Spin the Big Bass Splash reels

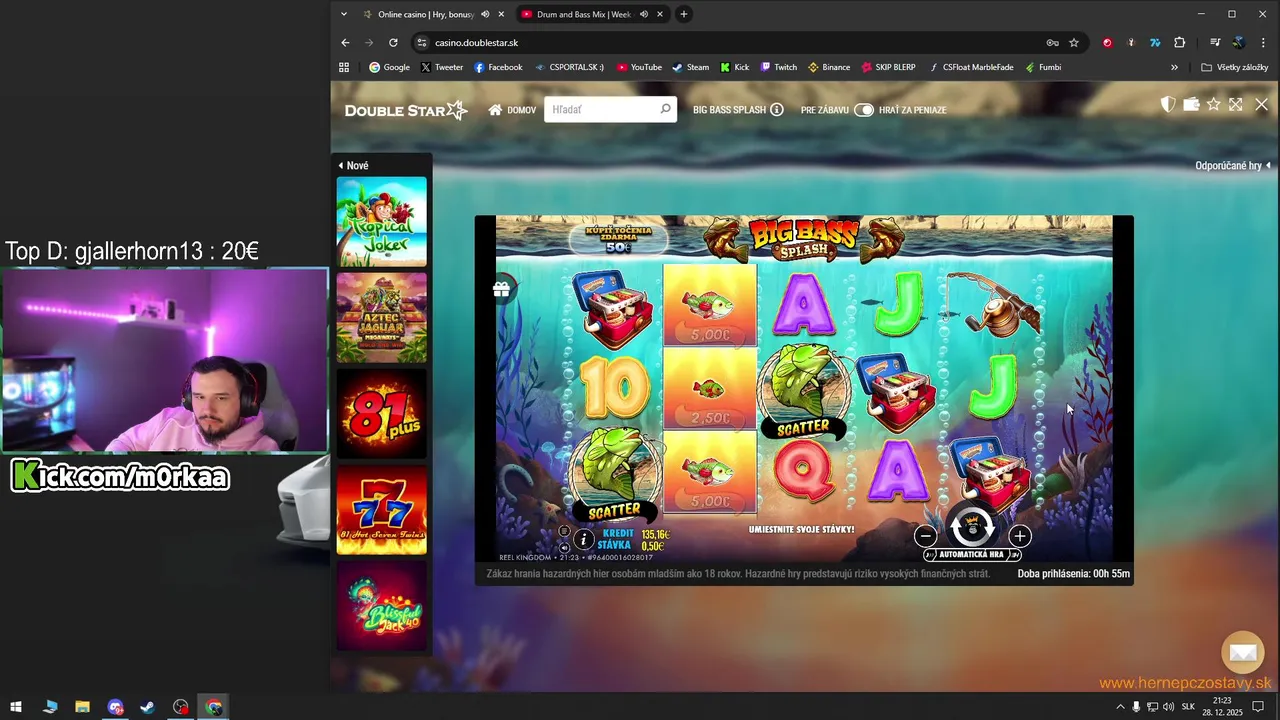tap(971, 527)
